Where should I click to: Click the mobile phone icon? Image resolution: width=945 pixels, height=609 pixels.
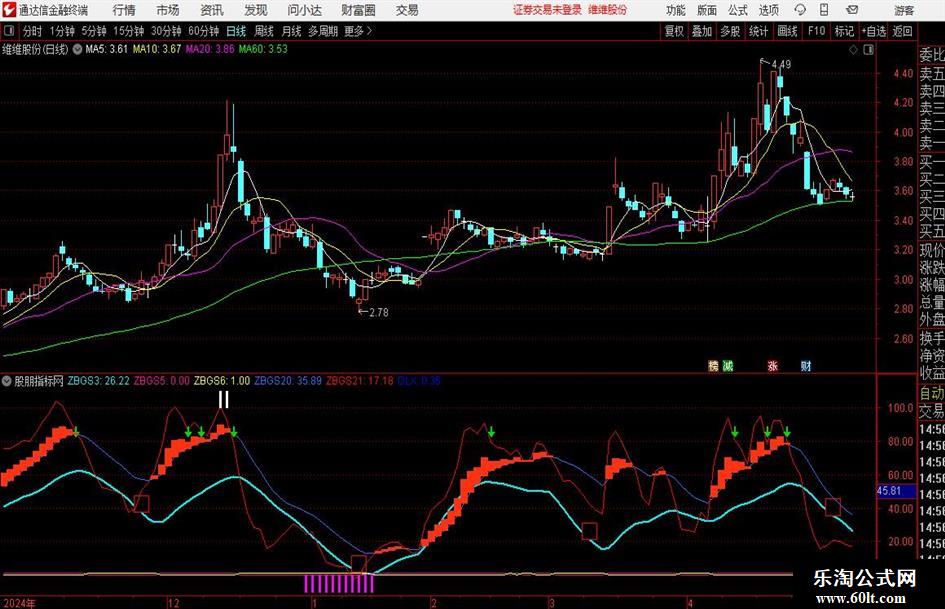click(824, 10)
